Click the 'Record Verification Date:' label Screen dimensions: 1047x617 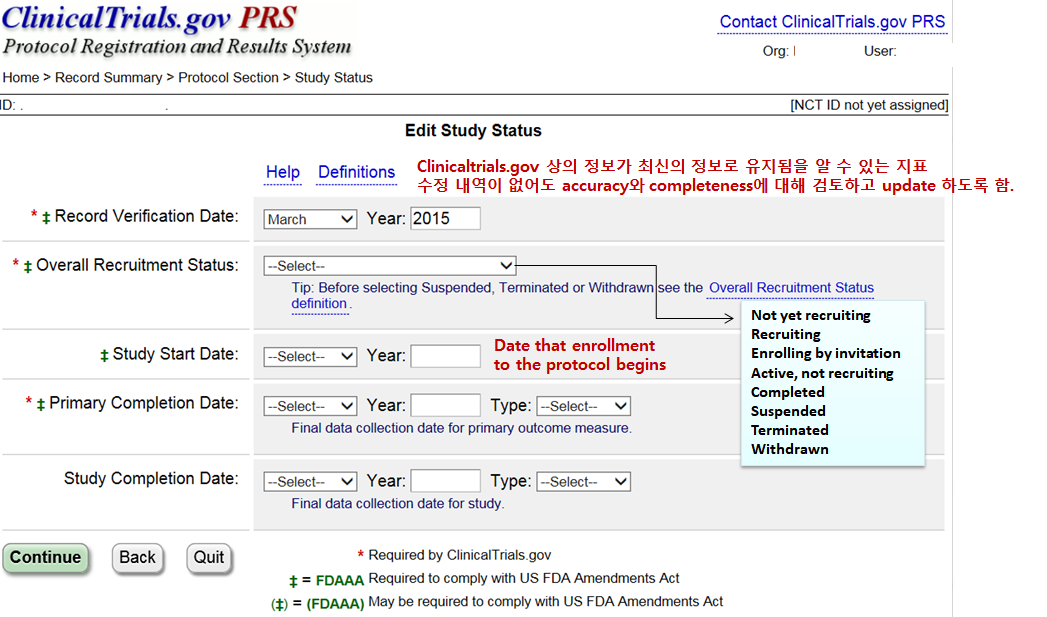coord(146,216)
